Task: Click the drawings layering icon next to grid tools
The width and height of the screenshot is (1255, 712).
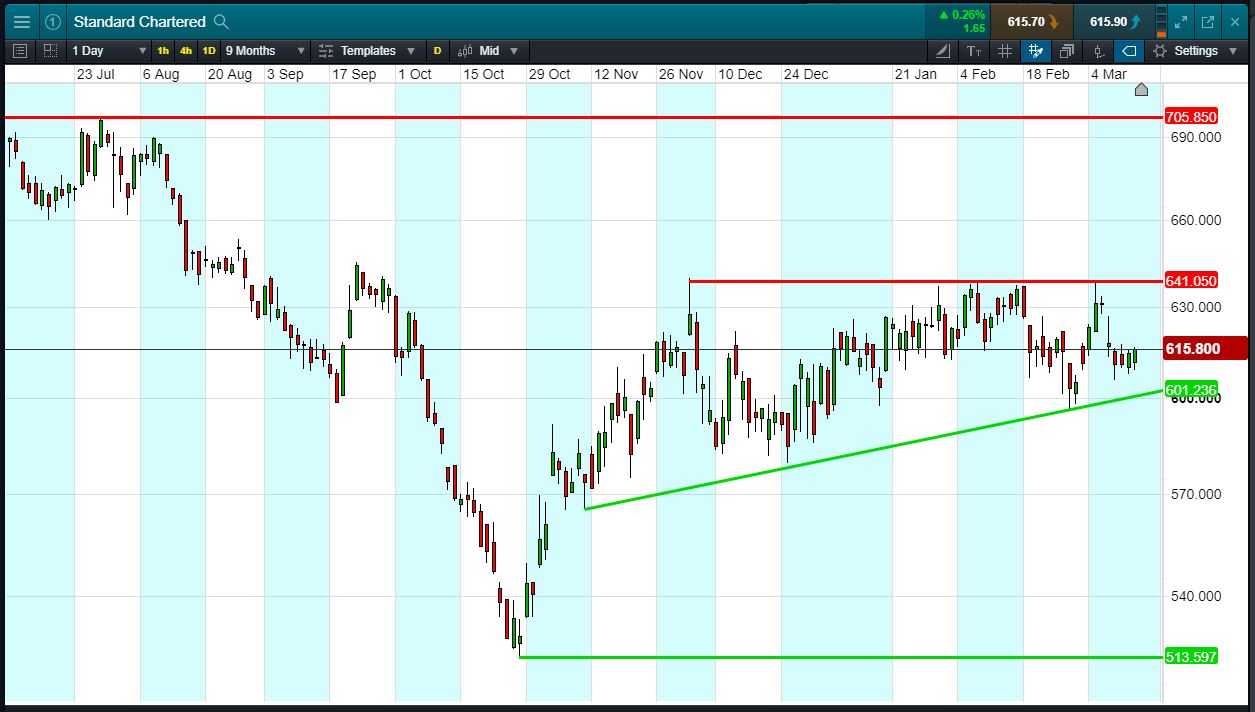Action: (x=1066, y=50)
